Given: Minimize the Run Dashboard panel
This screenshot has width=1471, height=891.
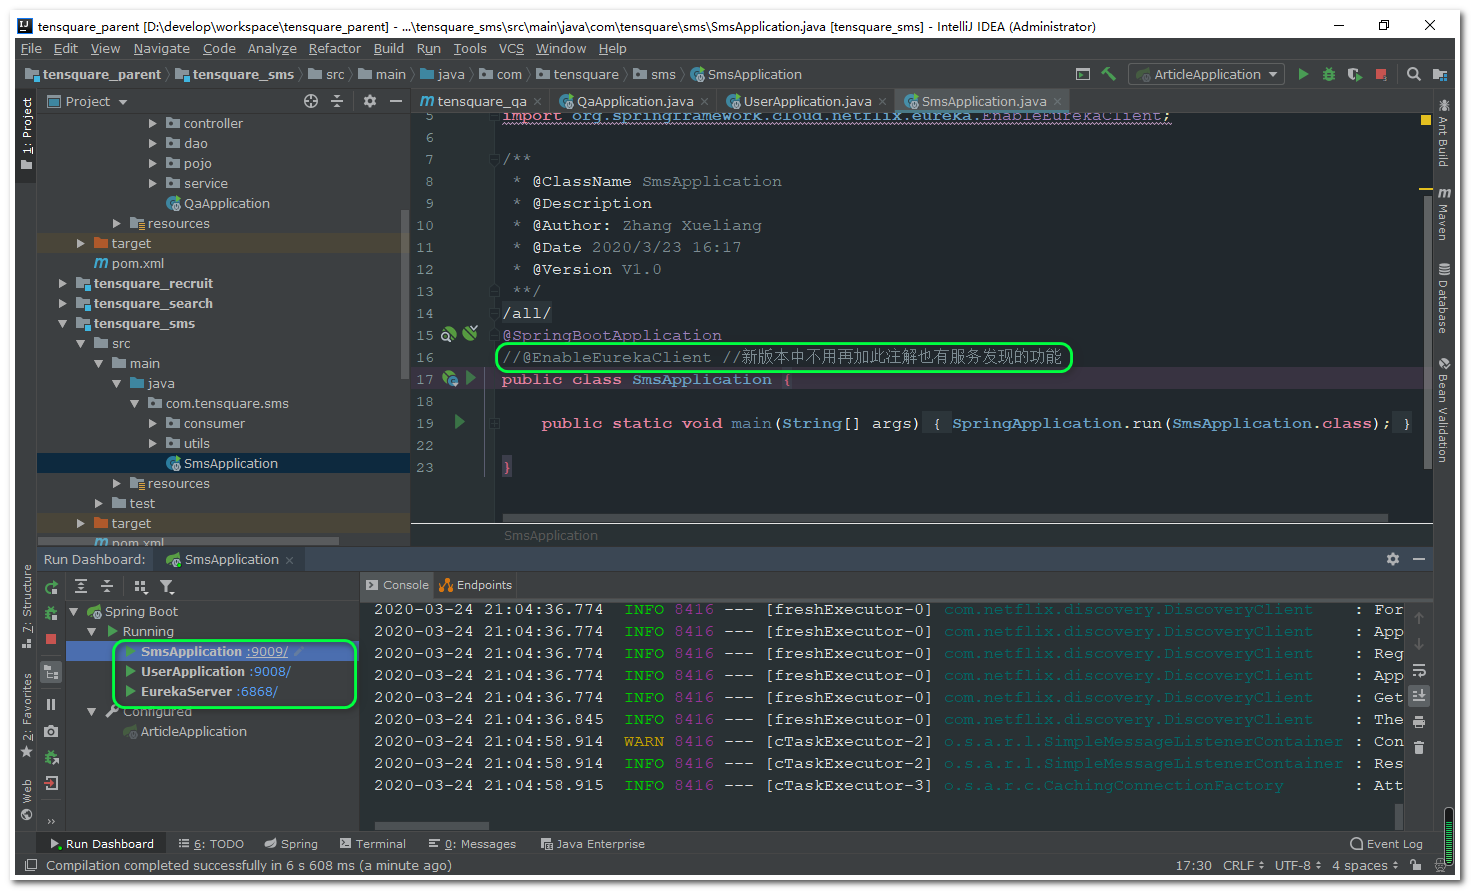Looking at the screenshot, I should pos(1419,559).
